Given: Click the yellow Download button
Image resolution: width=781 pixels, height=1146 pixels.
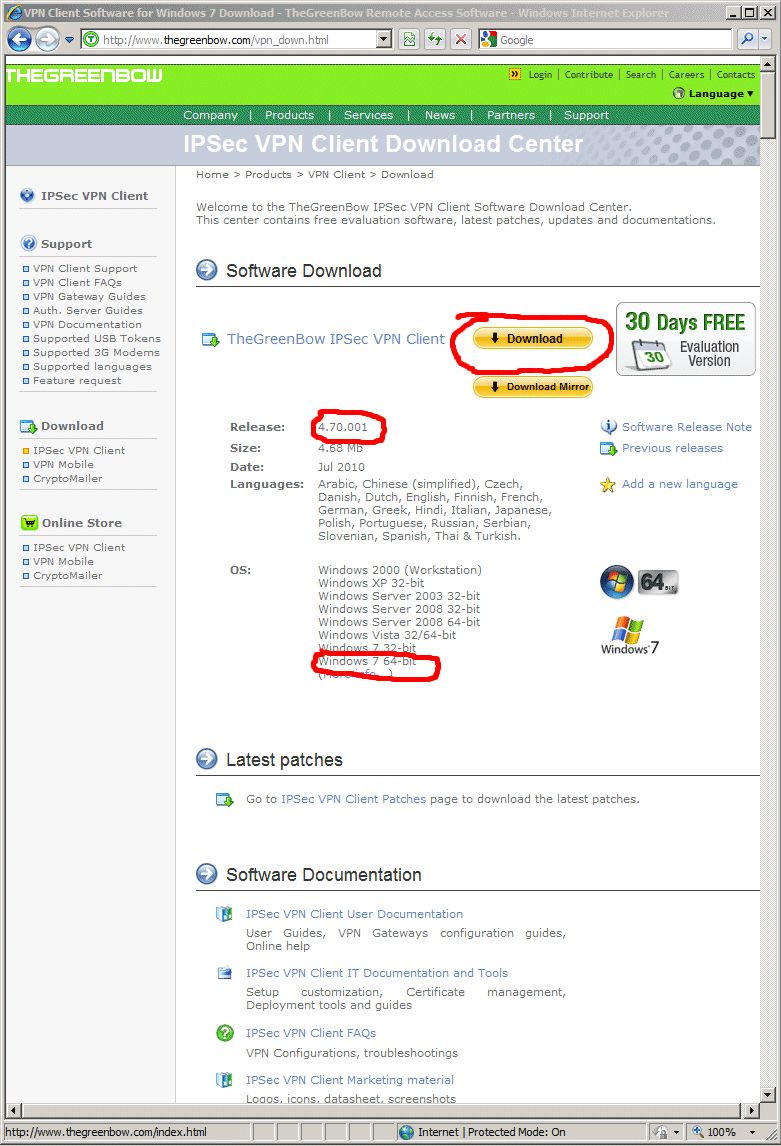Looking at the screenshot, I should (x=533, y=338).
